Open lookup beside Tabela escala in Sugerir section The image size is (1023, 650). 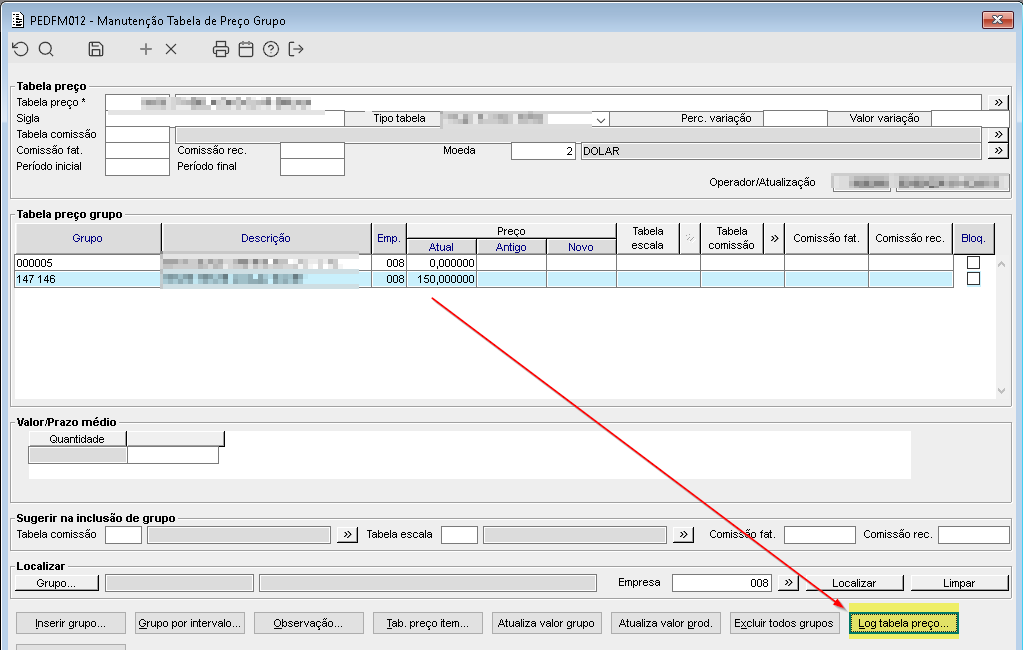[x=683, y=534]
